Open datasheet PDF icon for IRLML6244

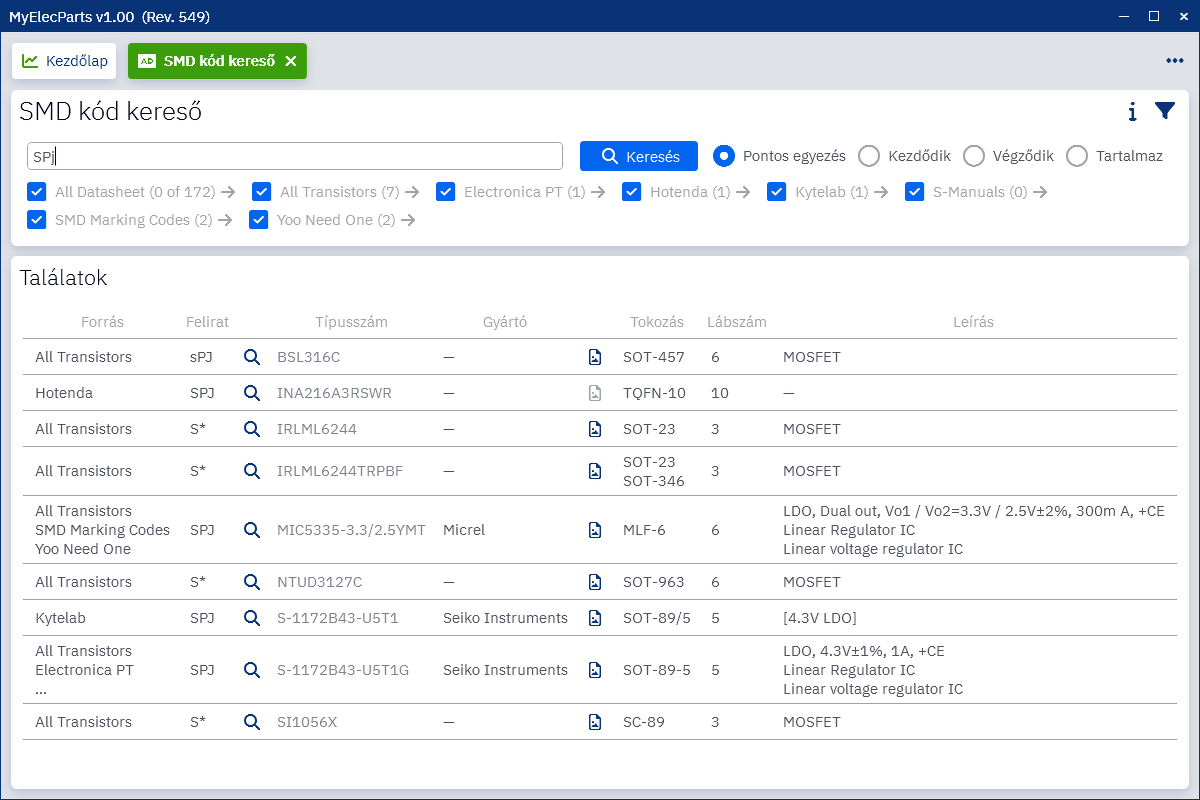click(x=595, y=429)
